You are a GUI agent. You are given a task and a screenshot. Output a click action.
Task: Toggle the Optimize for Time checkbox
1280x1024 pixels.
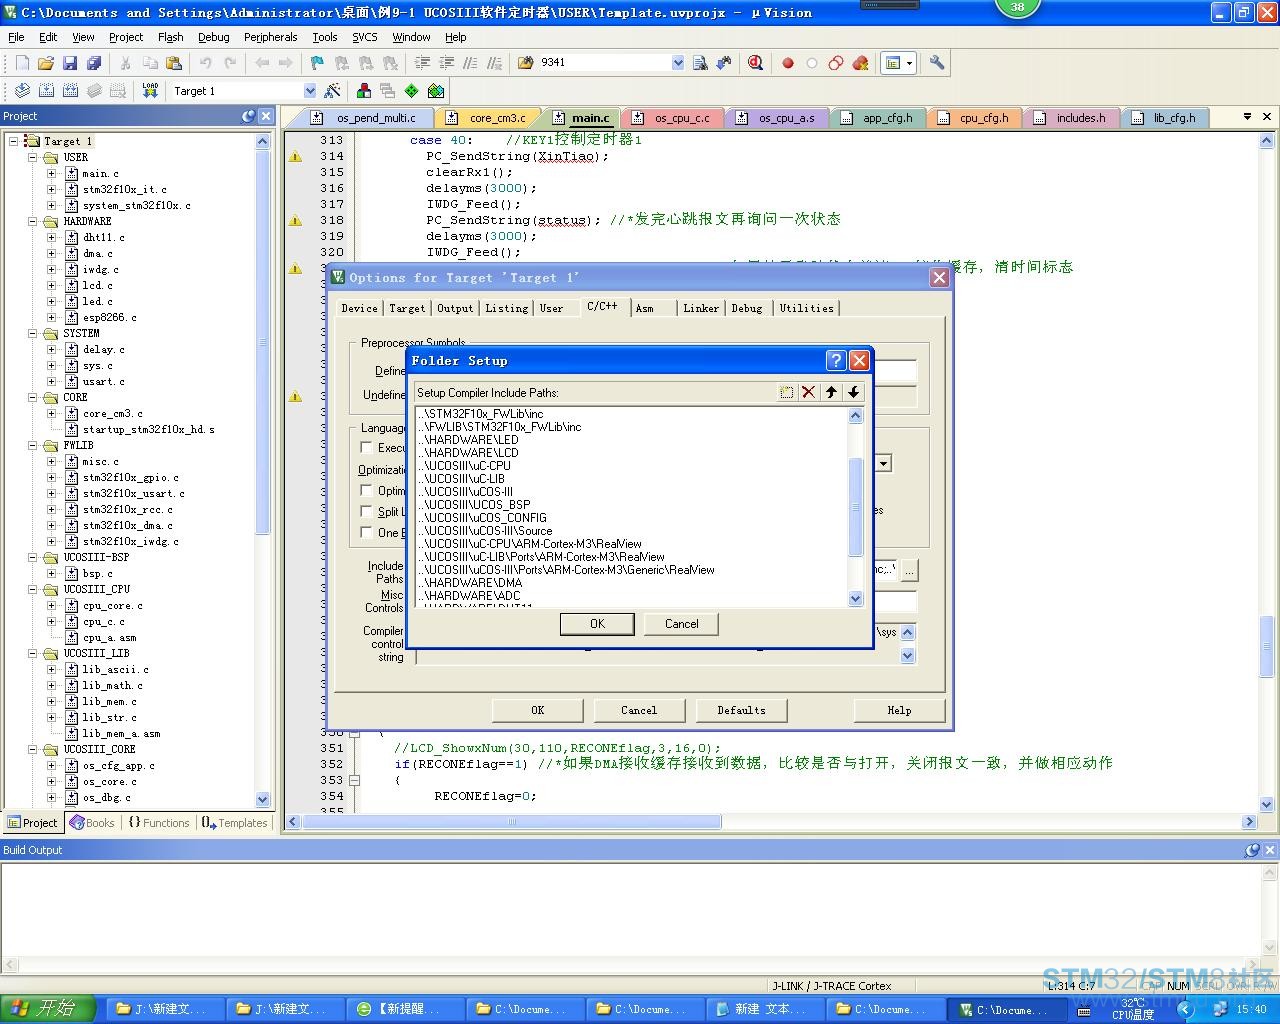point(366,490)
